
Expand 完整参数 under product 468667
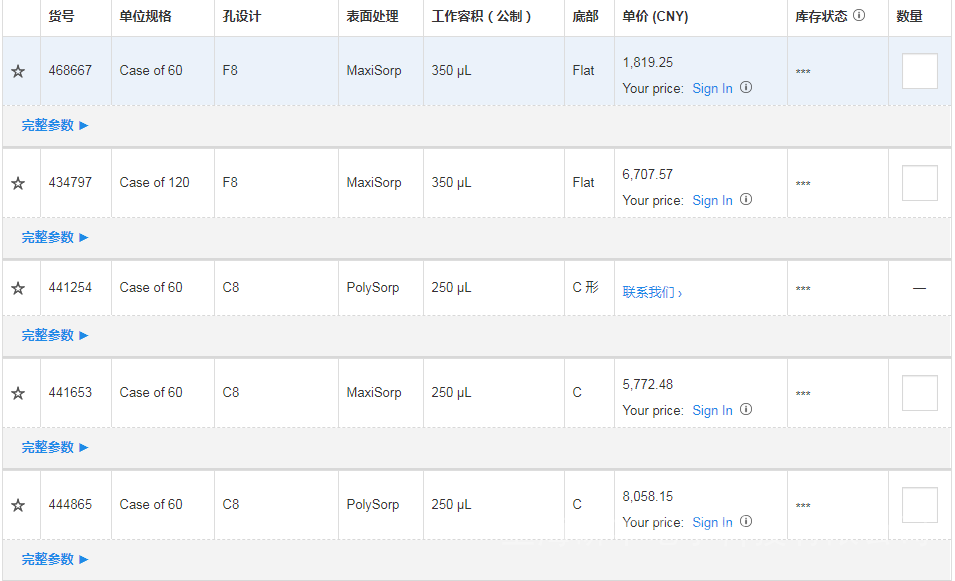pos(55,126)
